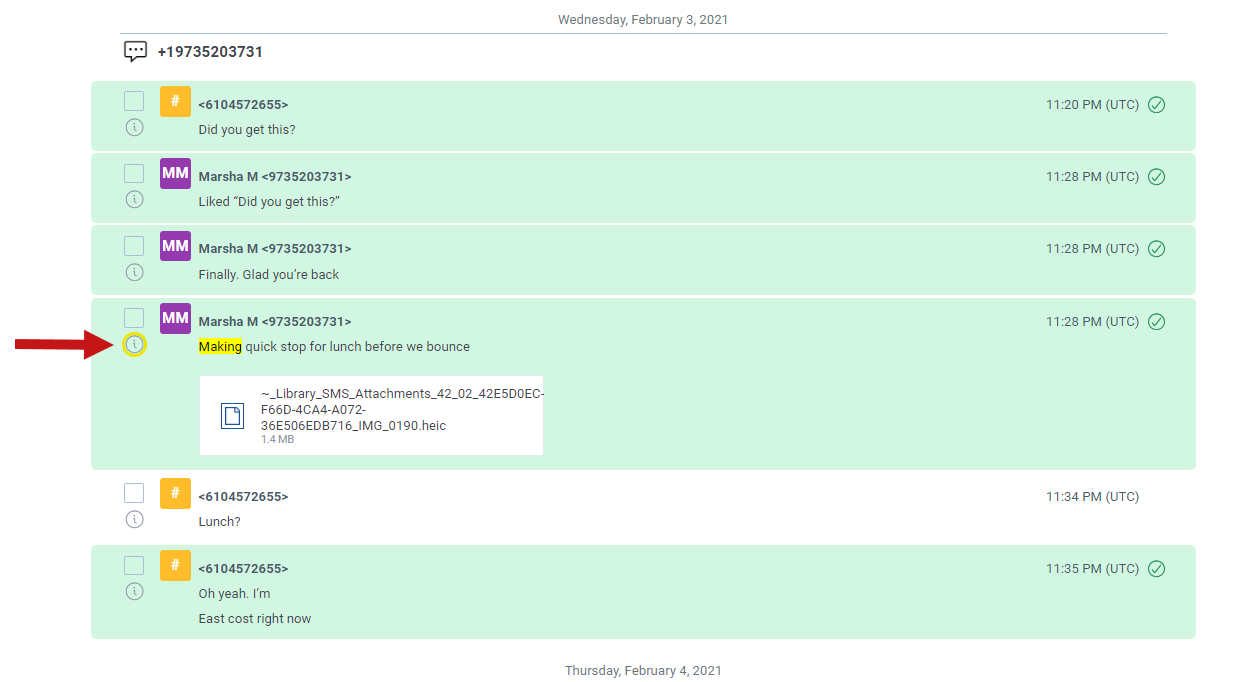Click MM avatar on the "Making quick stop" message
The width and height of the screenshot is (1258, 682).
click(175, 318)
